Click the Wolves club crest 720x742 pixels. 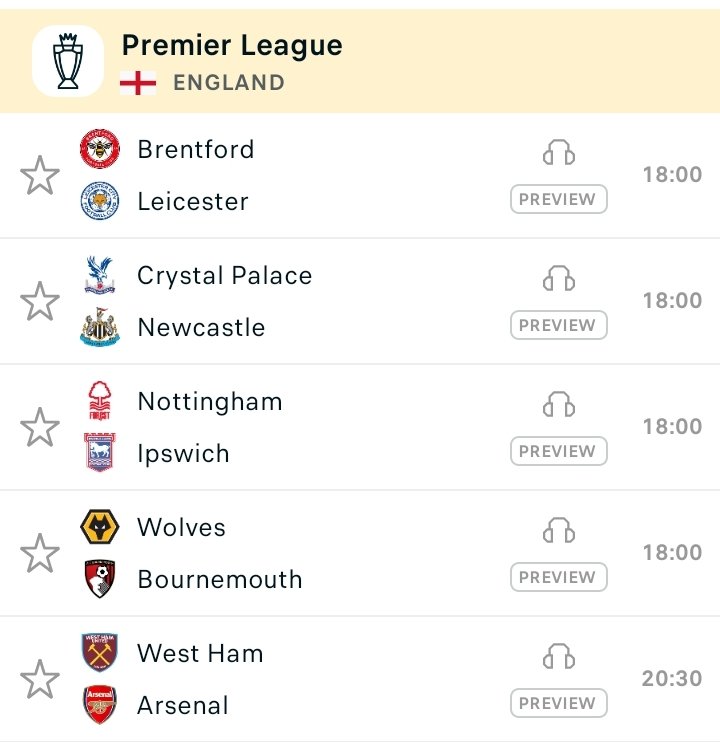pyautogui.click(x=99, y=527)
